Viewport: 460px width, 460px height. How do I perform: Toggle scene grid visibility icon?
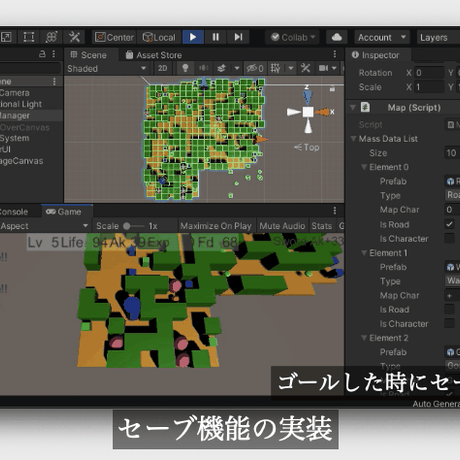[275, 68]
